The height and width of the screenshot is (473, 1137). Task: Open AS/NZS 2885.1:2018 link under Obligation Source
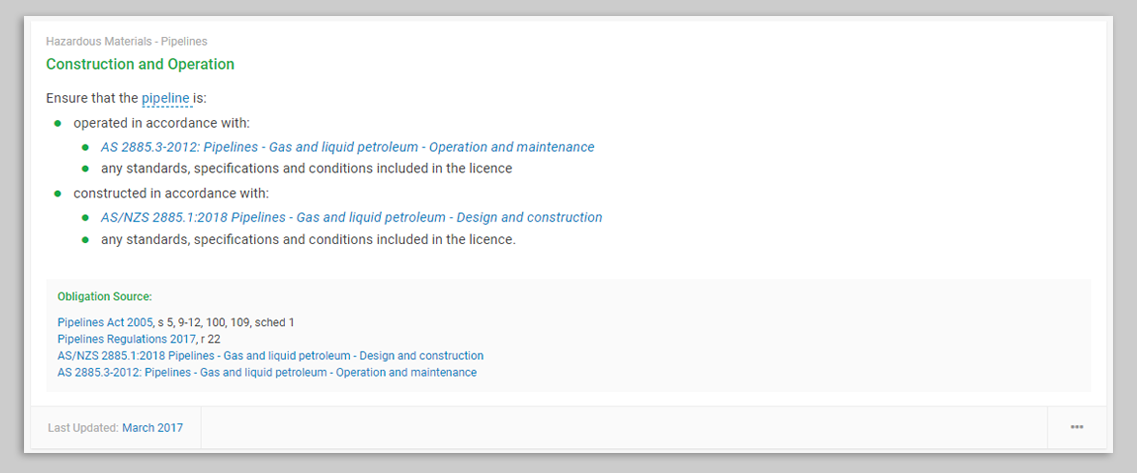(270, 356)
